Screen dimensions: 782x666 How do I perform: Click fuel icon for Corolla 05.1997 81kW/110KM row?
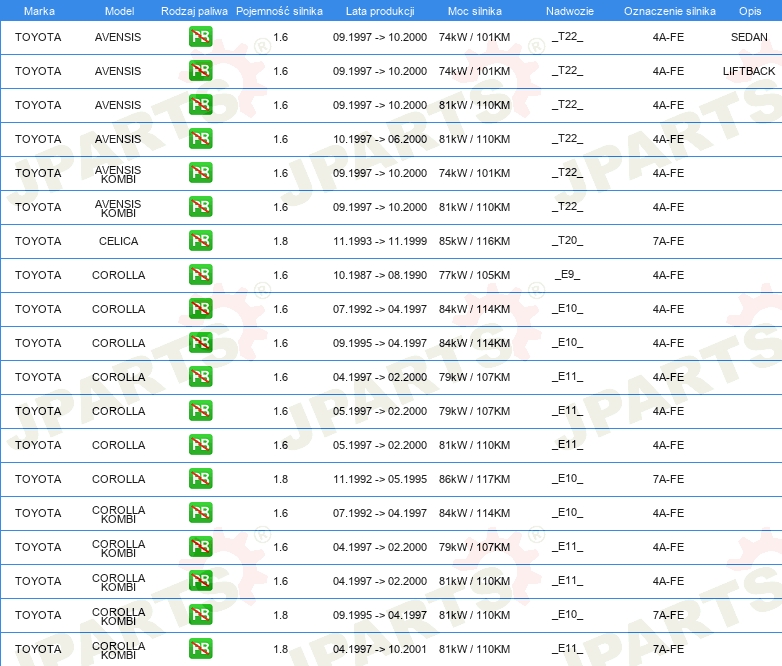pos(200,444)
